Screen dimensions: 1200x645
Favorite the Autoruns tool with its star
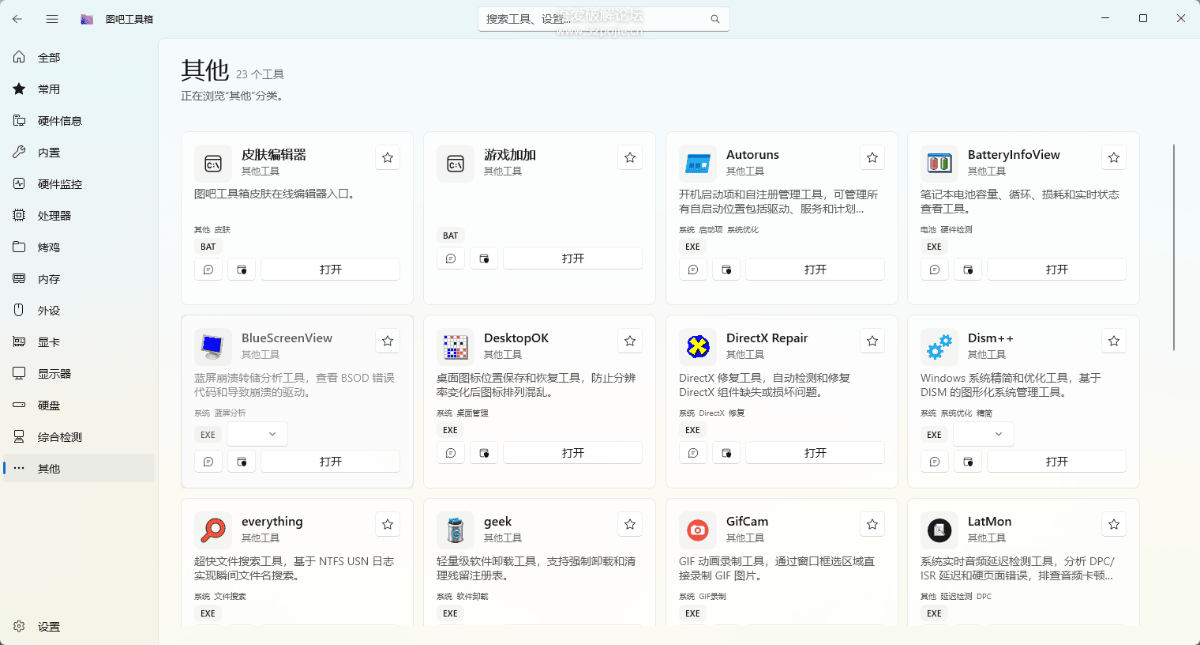(872, 158)
